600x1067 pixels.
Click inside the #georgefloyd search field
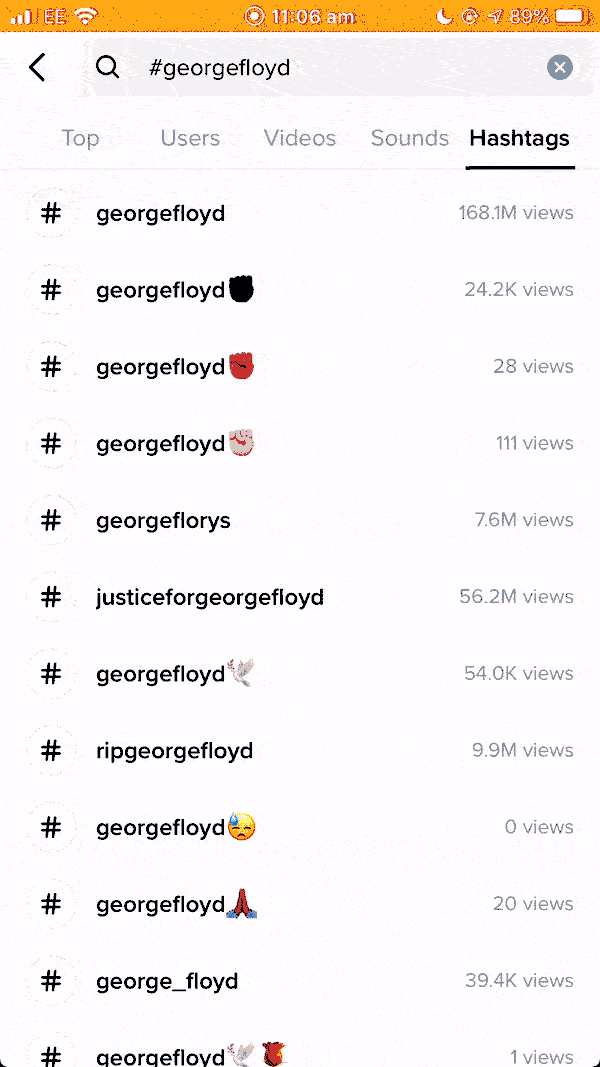[330, 68]
